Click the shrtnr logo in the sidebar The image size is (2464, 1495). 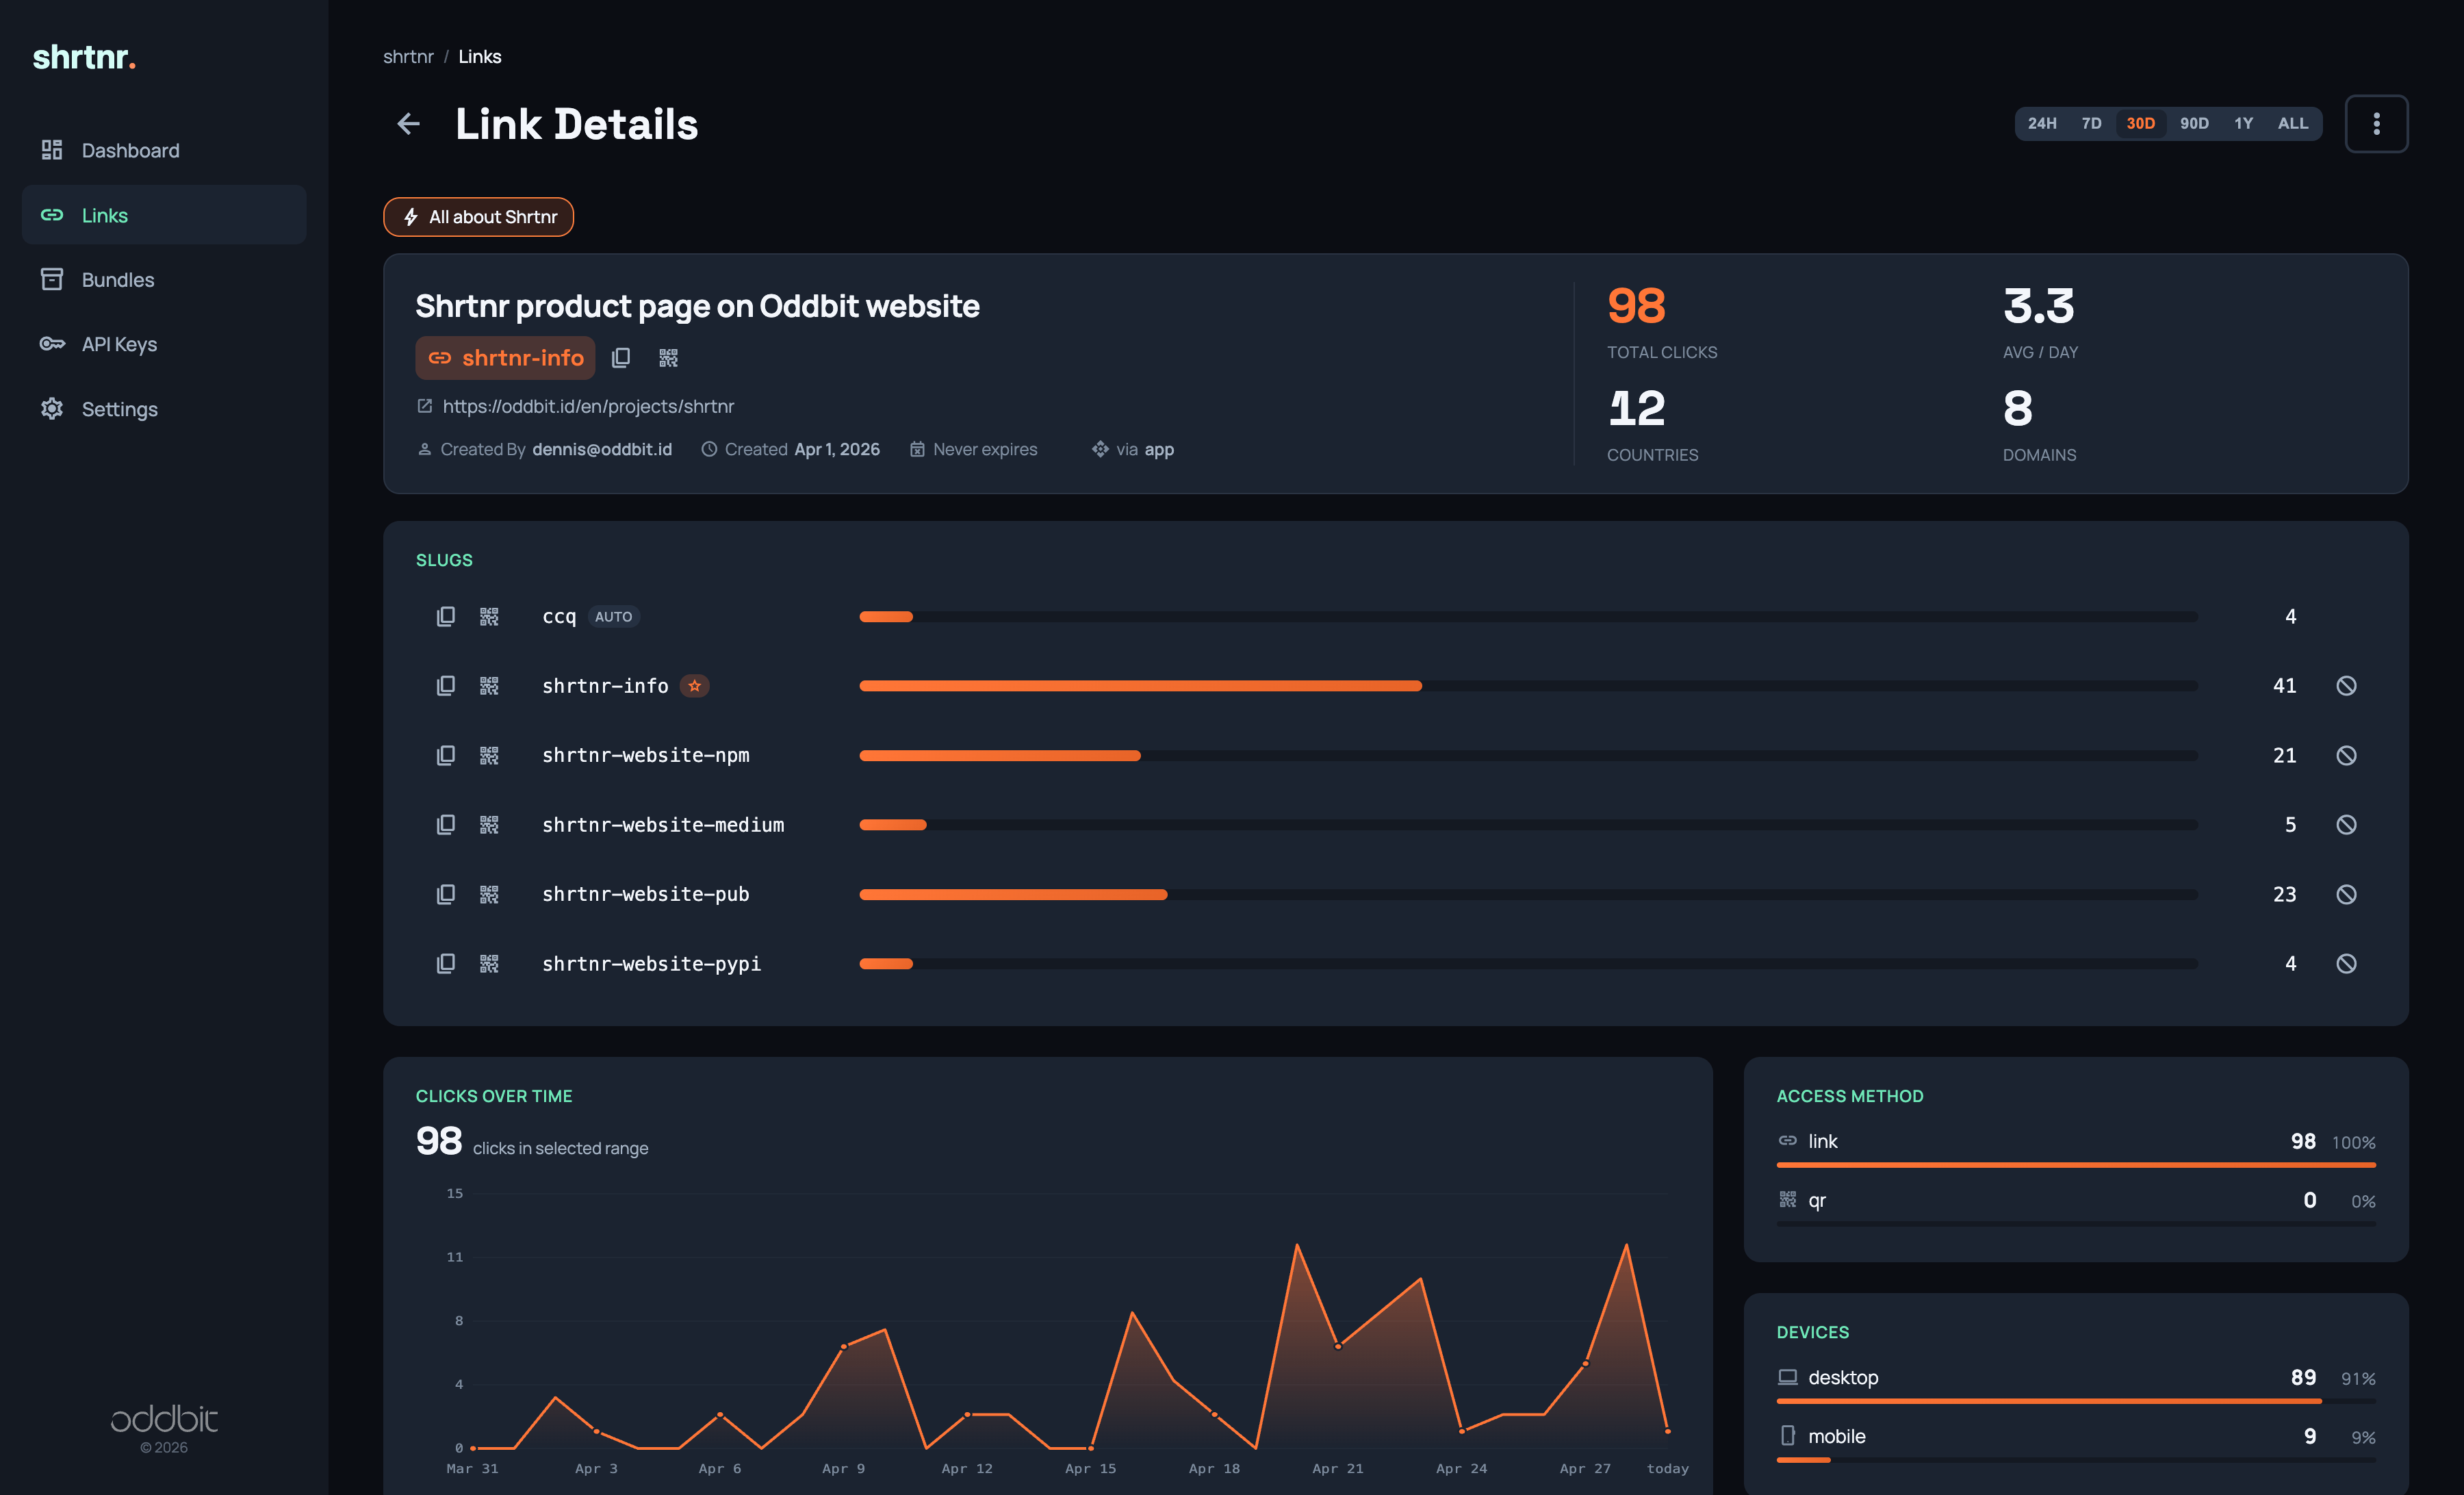pos(84,57)
